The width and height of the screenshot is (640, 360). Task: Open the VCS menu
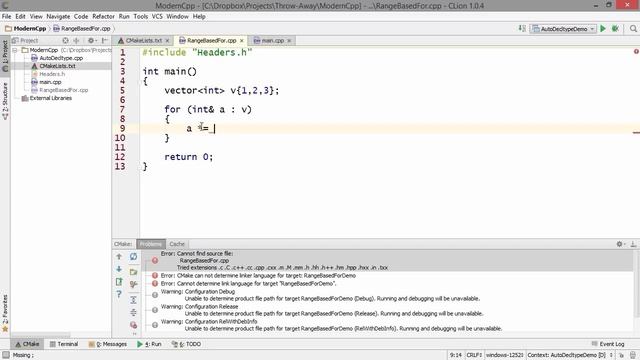(157, 16)
